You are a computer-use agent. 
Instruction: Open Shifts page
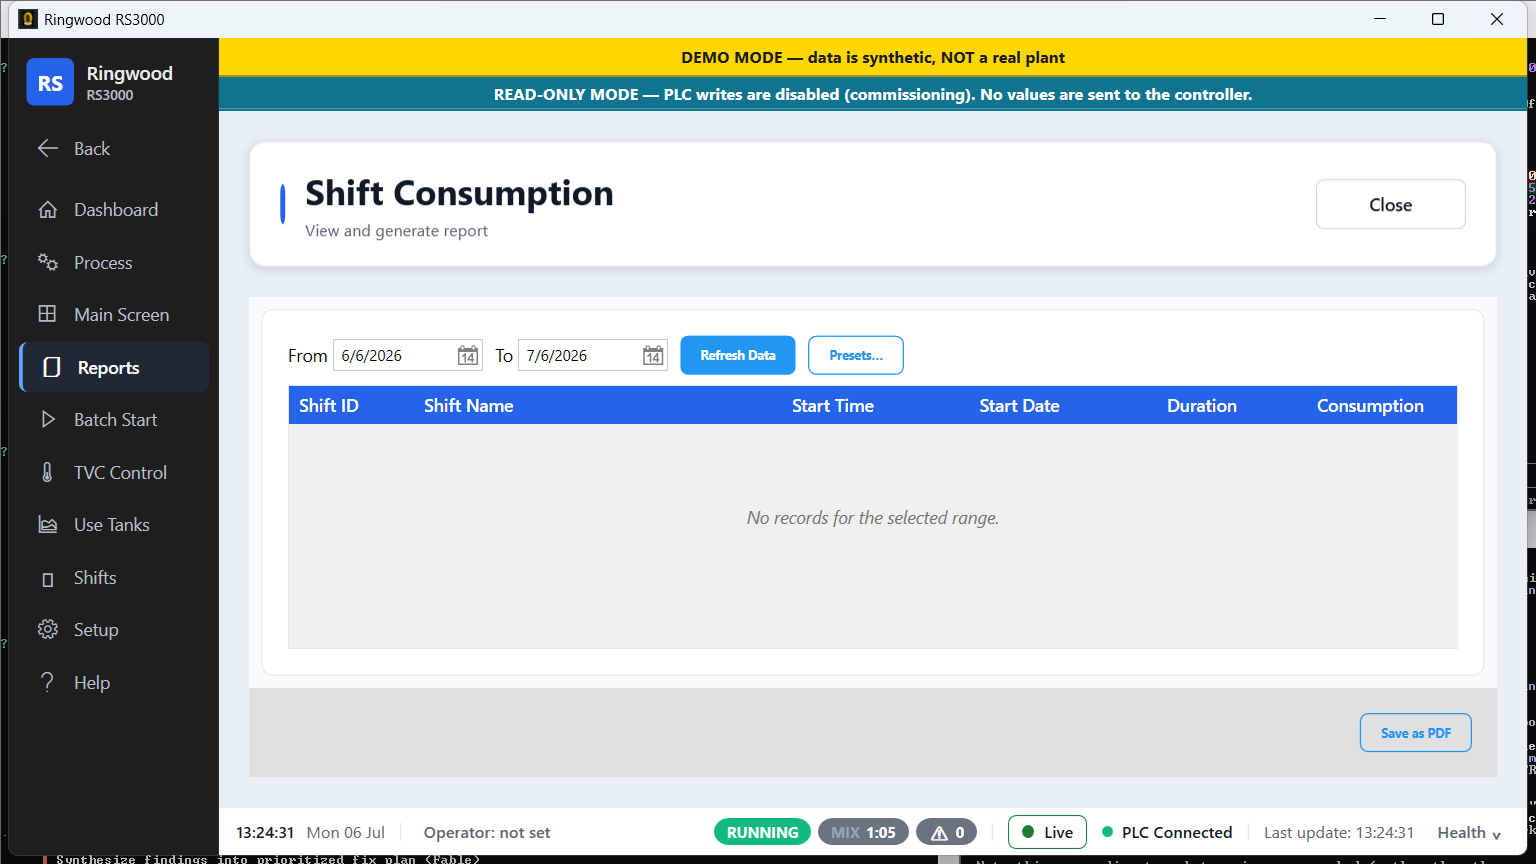[x=114, y=578]
